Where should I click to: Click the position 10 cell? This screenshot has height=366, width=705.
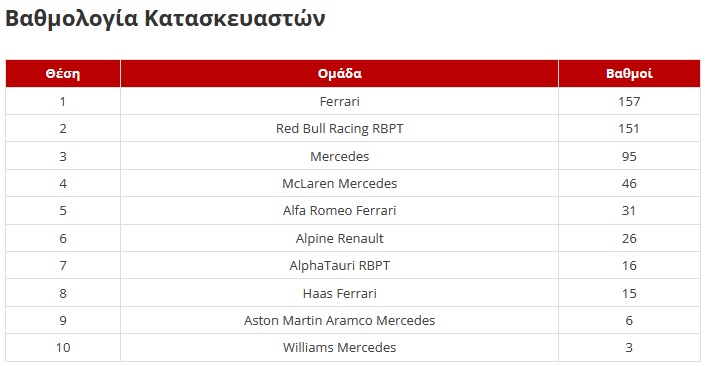(63, 348)
